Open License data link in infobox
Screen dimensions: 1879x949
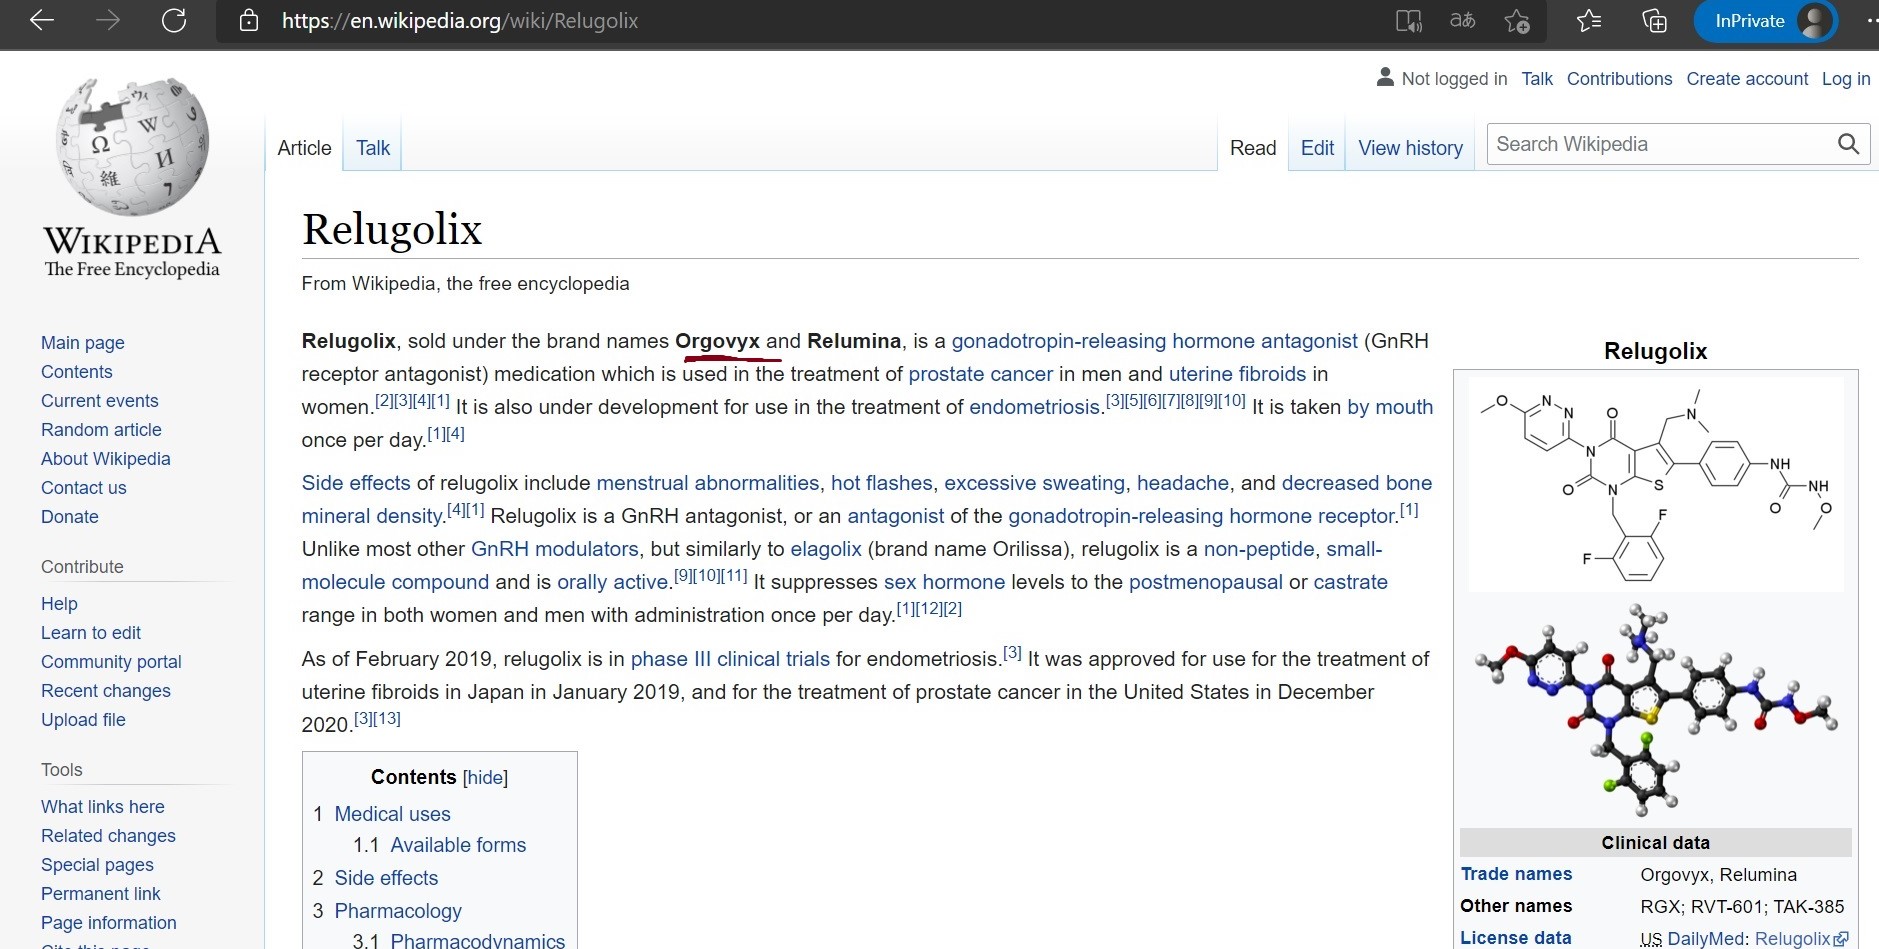coord(1516,938)
